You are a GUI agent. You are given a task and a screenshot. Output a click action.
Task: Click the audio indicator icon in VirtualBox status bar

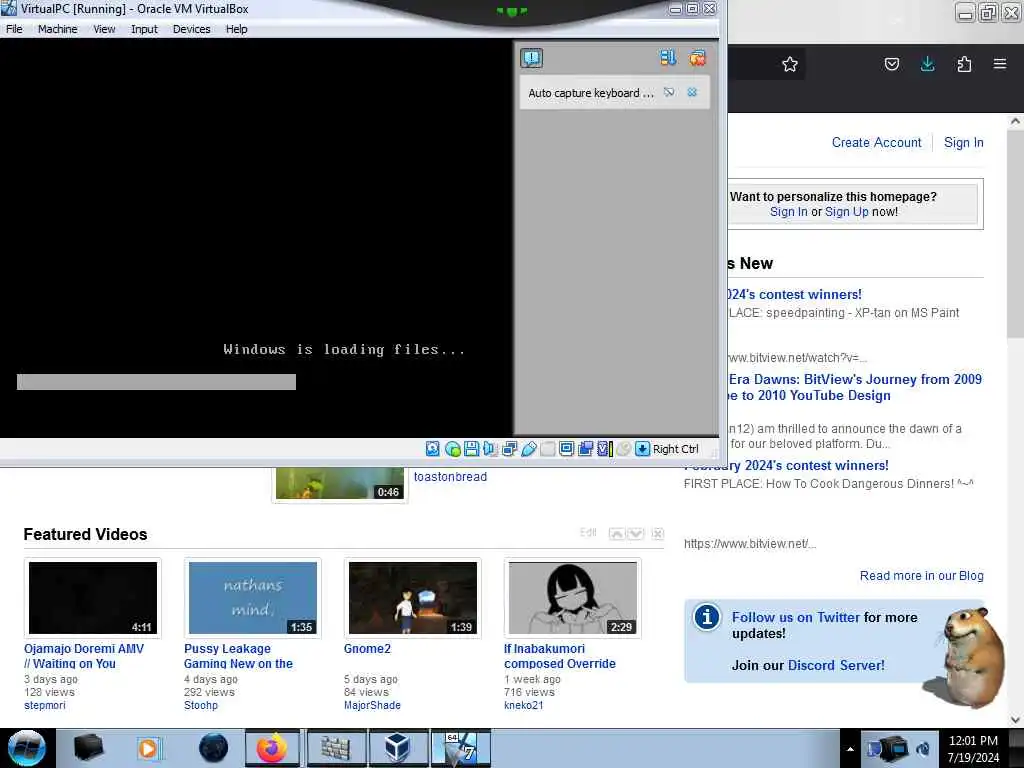[x=490, y=449]
